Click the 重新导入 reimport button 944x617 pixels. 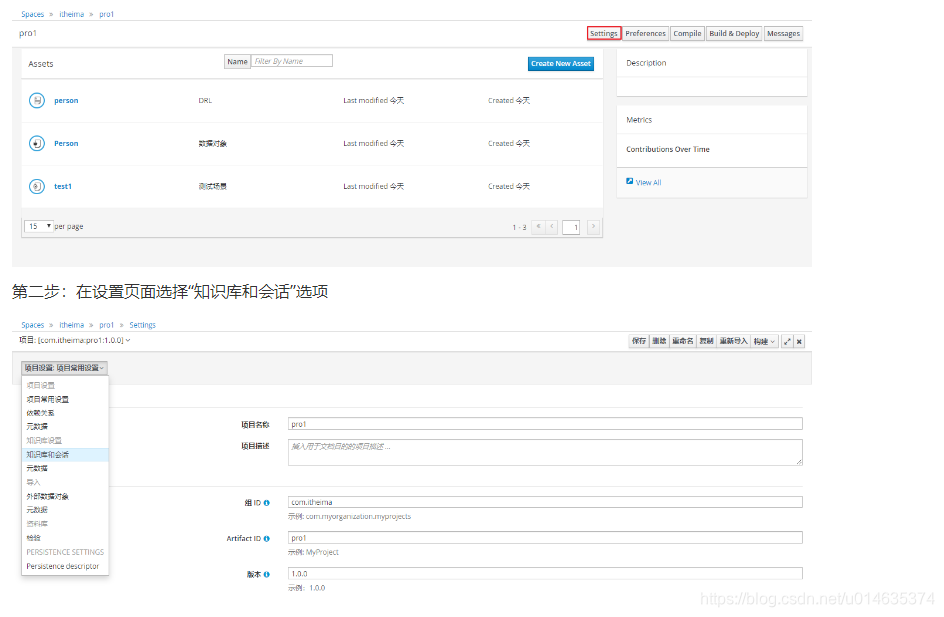(733, 341)
